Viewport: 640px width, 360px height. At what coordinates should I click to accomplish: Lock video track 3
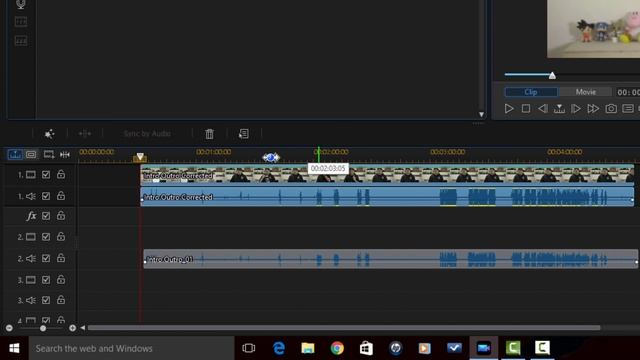pos(61,280)
